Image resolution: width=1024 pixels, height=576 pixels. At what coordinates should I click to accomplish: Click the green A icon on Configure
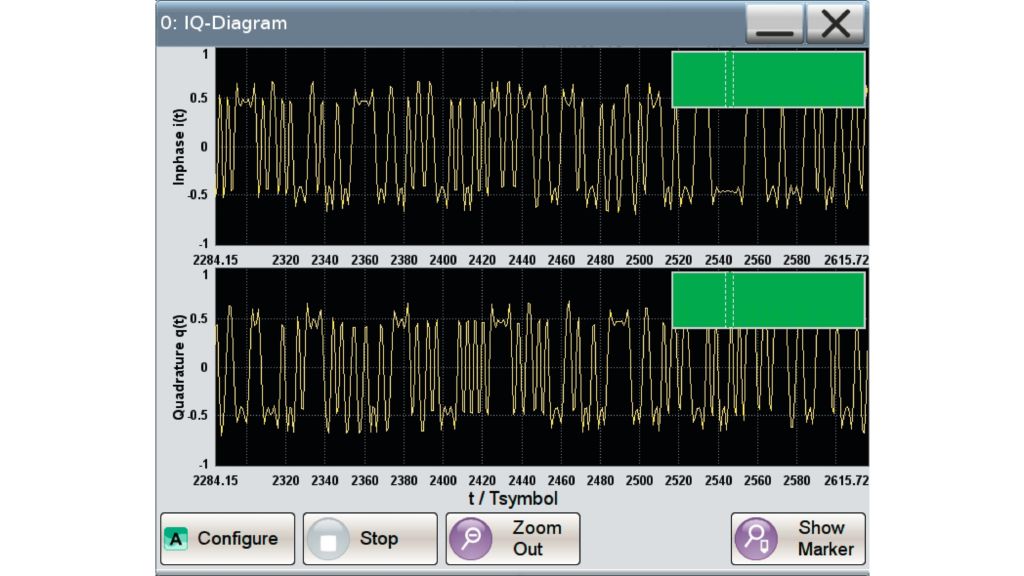click(177, 539)
